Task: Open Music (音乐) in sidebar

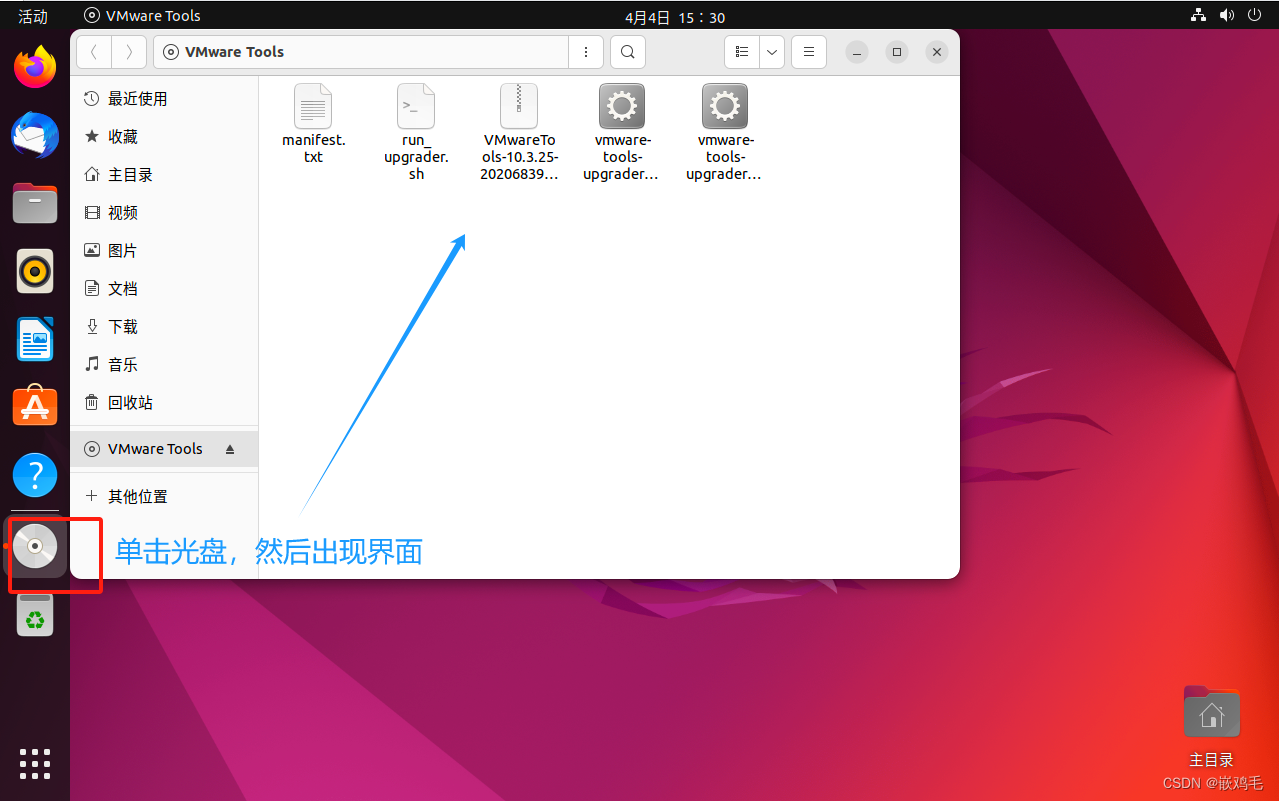Action: point(164,365)
